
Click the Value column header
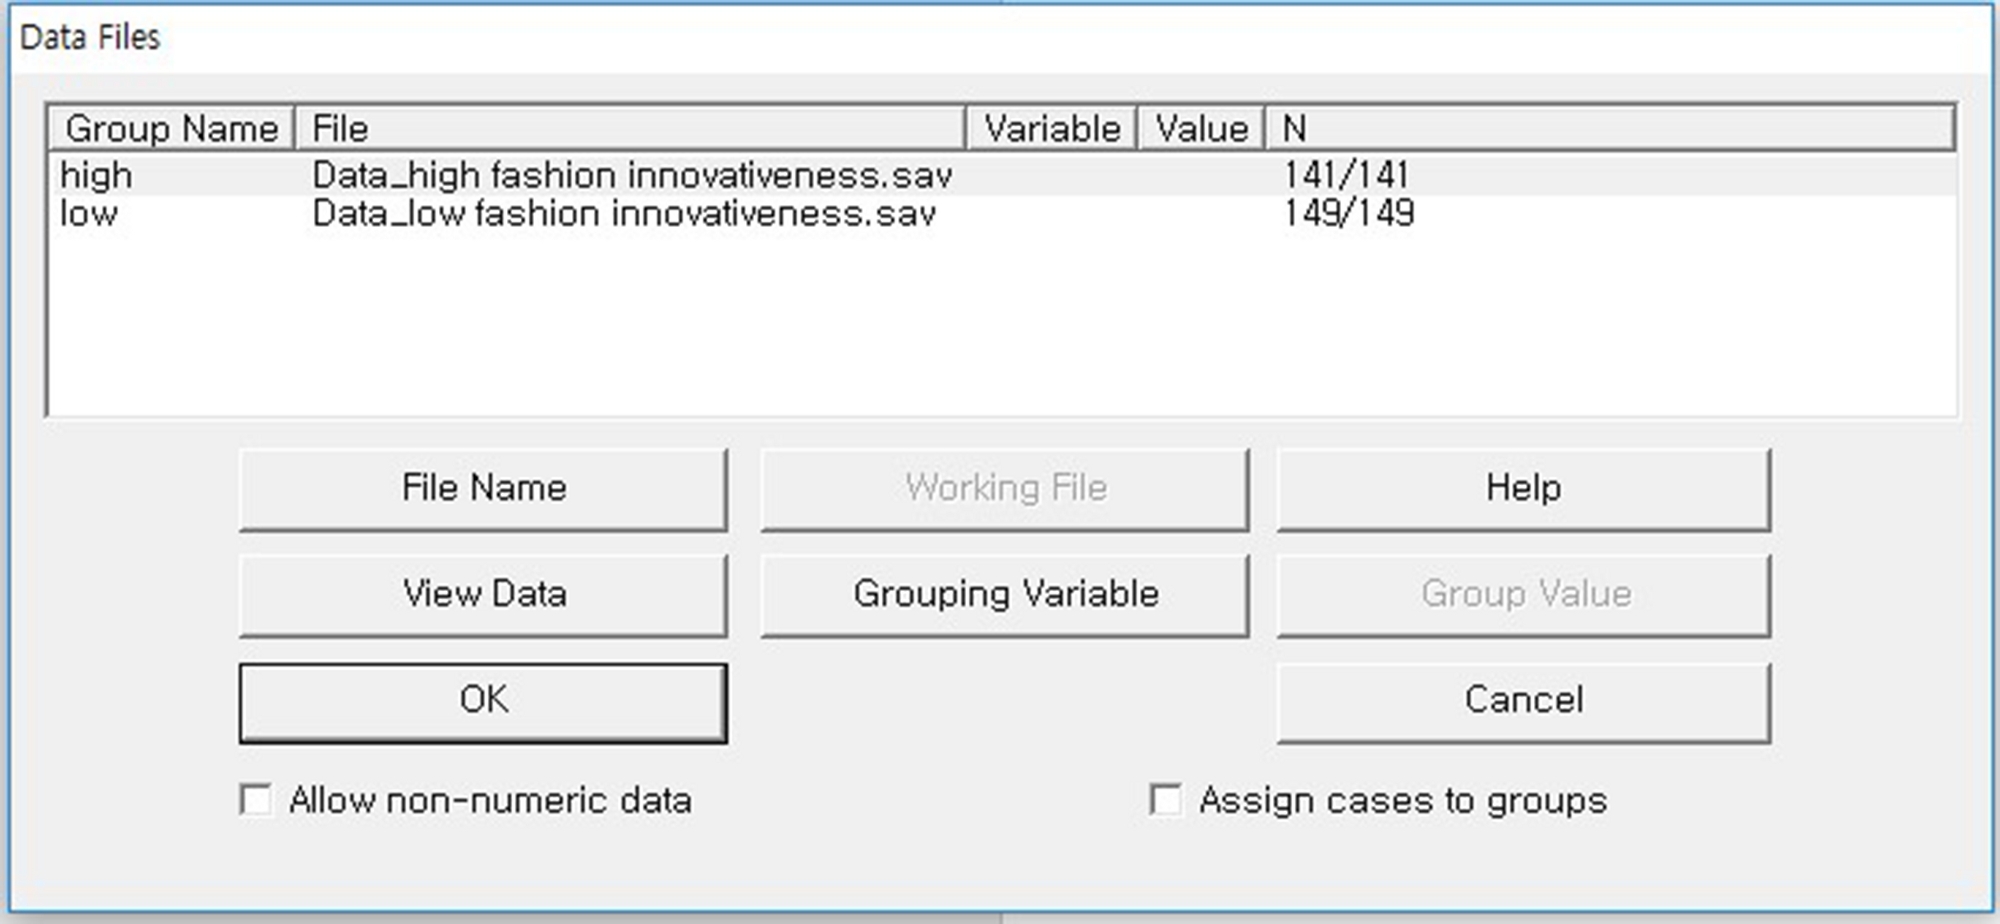coord(1201,129)
